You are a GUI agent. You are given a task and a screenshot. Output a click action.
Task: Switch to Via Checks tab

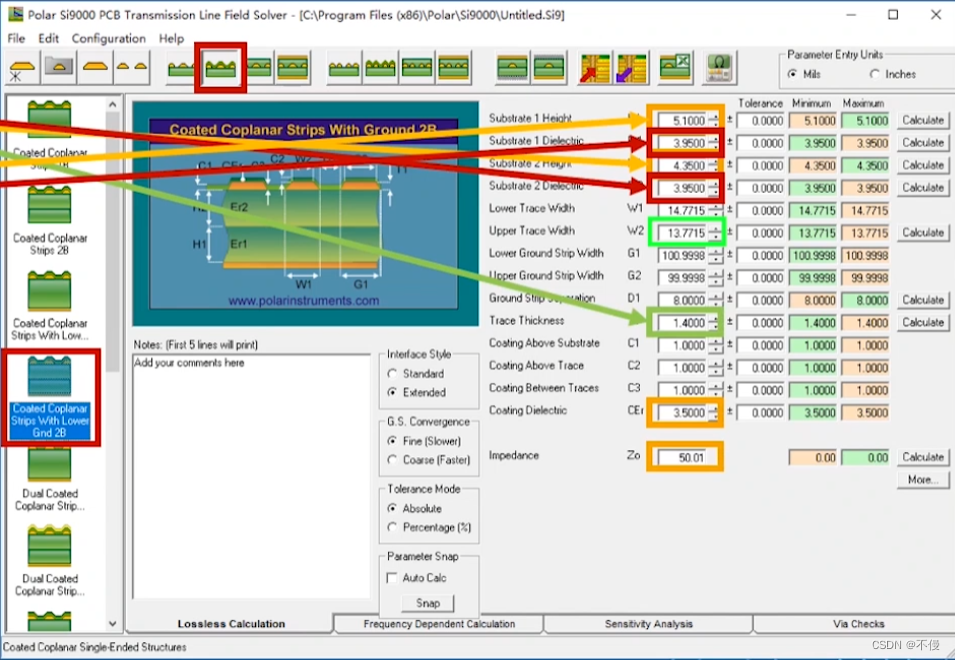pos(858,624)
